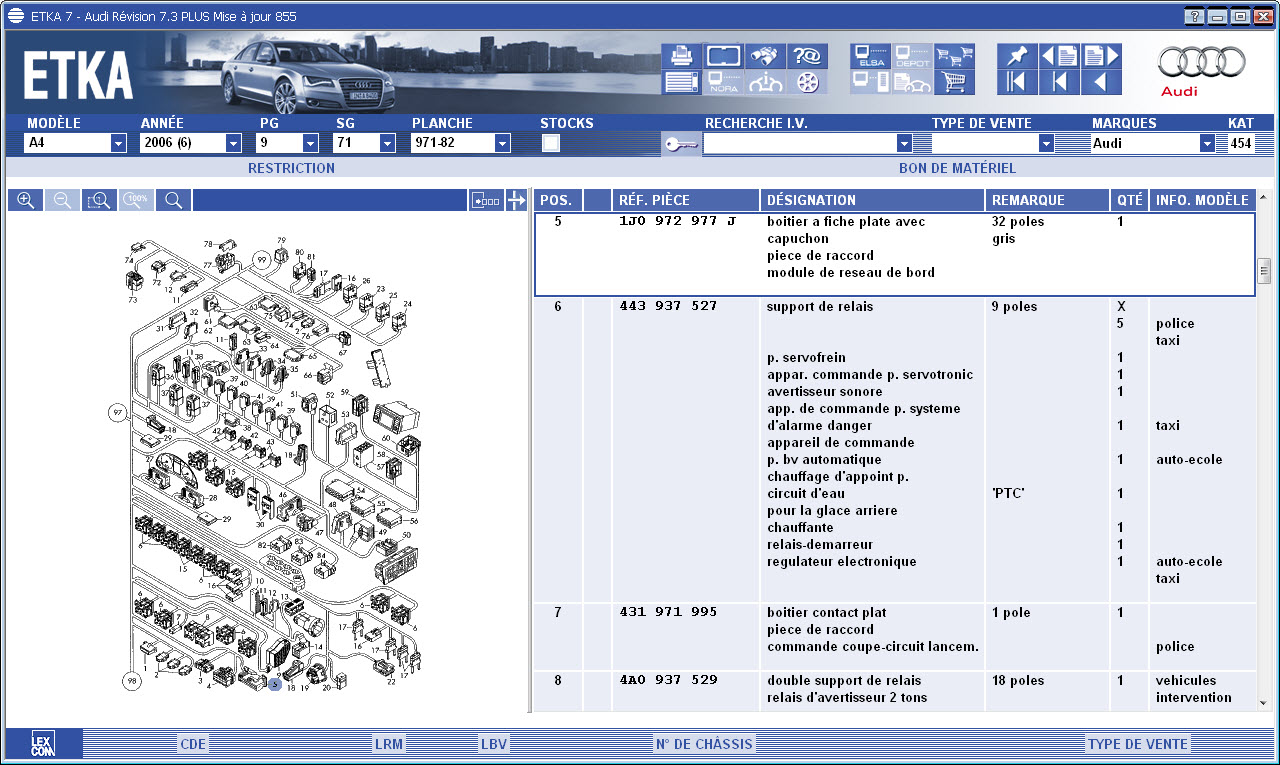This screenshot has height=765, width=1280.
Task: Go to next page with the page-arrow icon
Action: 1101,56
